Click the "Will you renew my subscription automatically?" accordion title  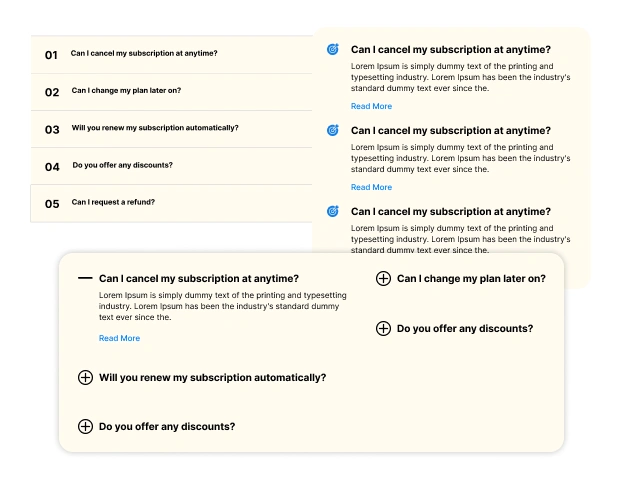coord(212,378)
